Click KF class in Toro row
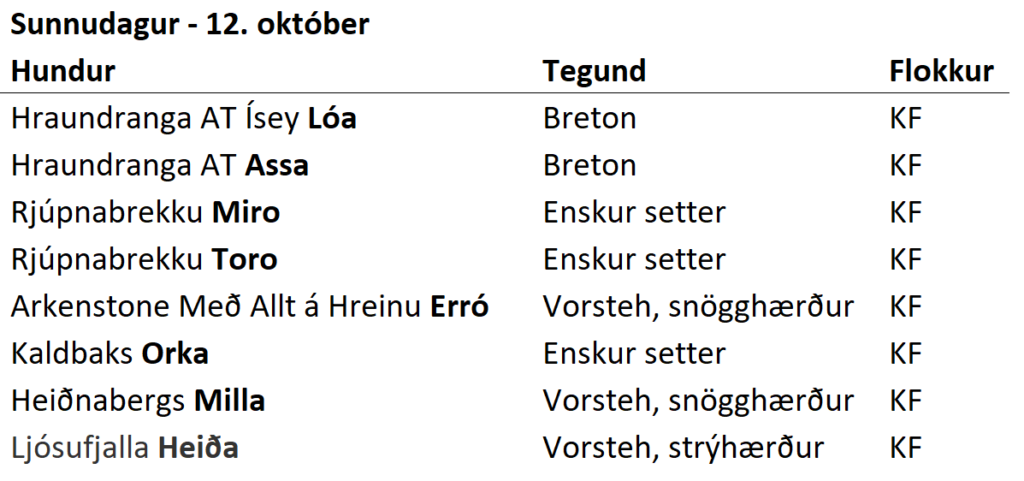The height and width of the screenshot is (481, 1024). [905, 260]
